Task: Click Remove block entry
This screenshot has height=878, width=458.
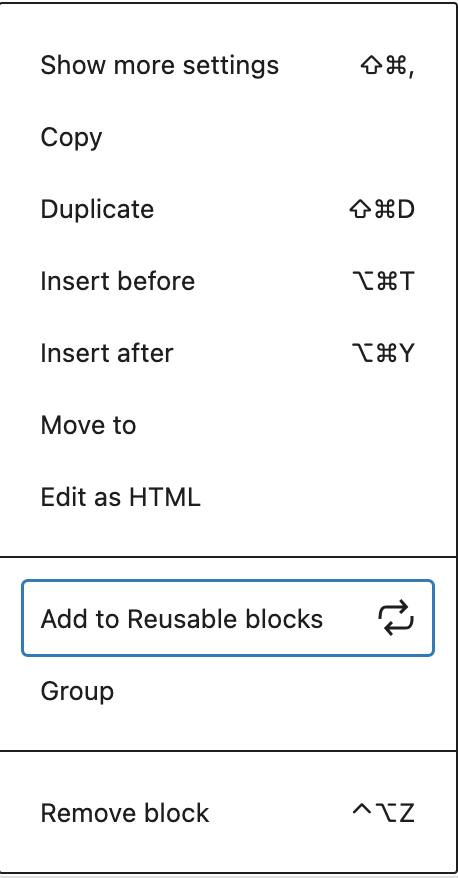Action: (x=228, y=813)
